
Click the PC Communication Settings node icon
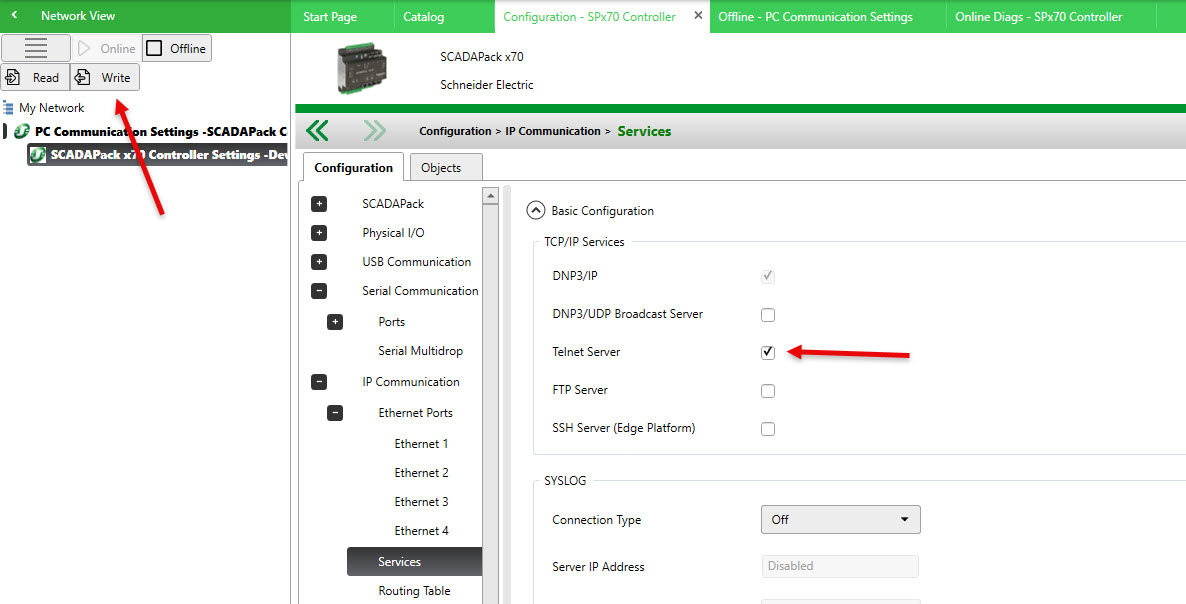click(21, 132)
